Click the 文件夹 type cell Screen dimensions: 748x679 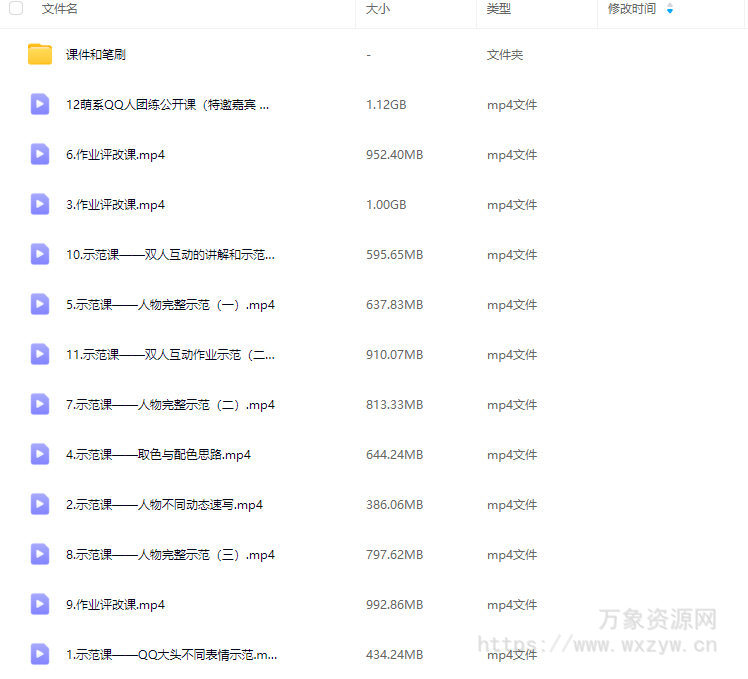505,54
